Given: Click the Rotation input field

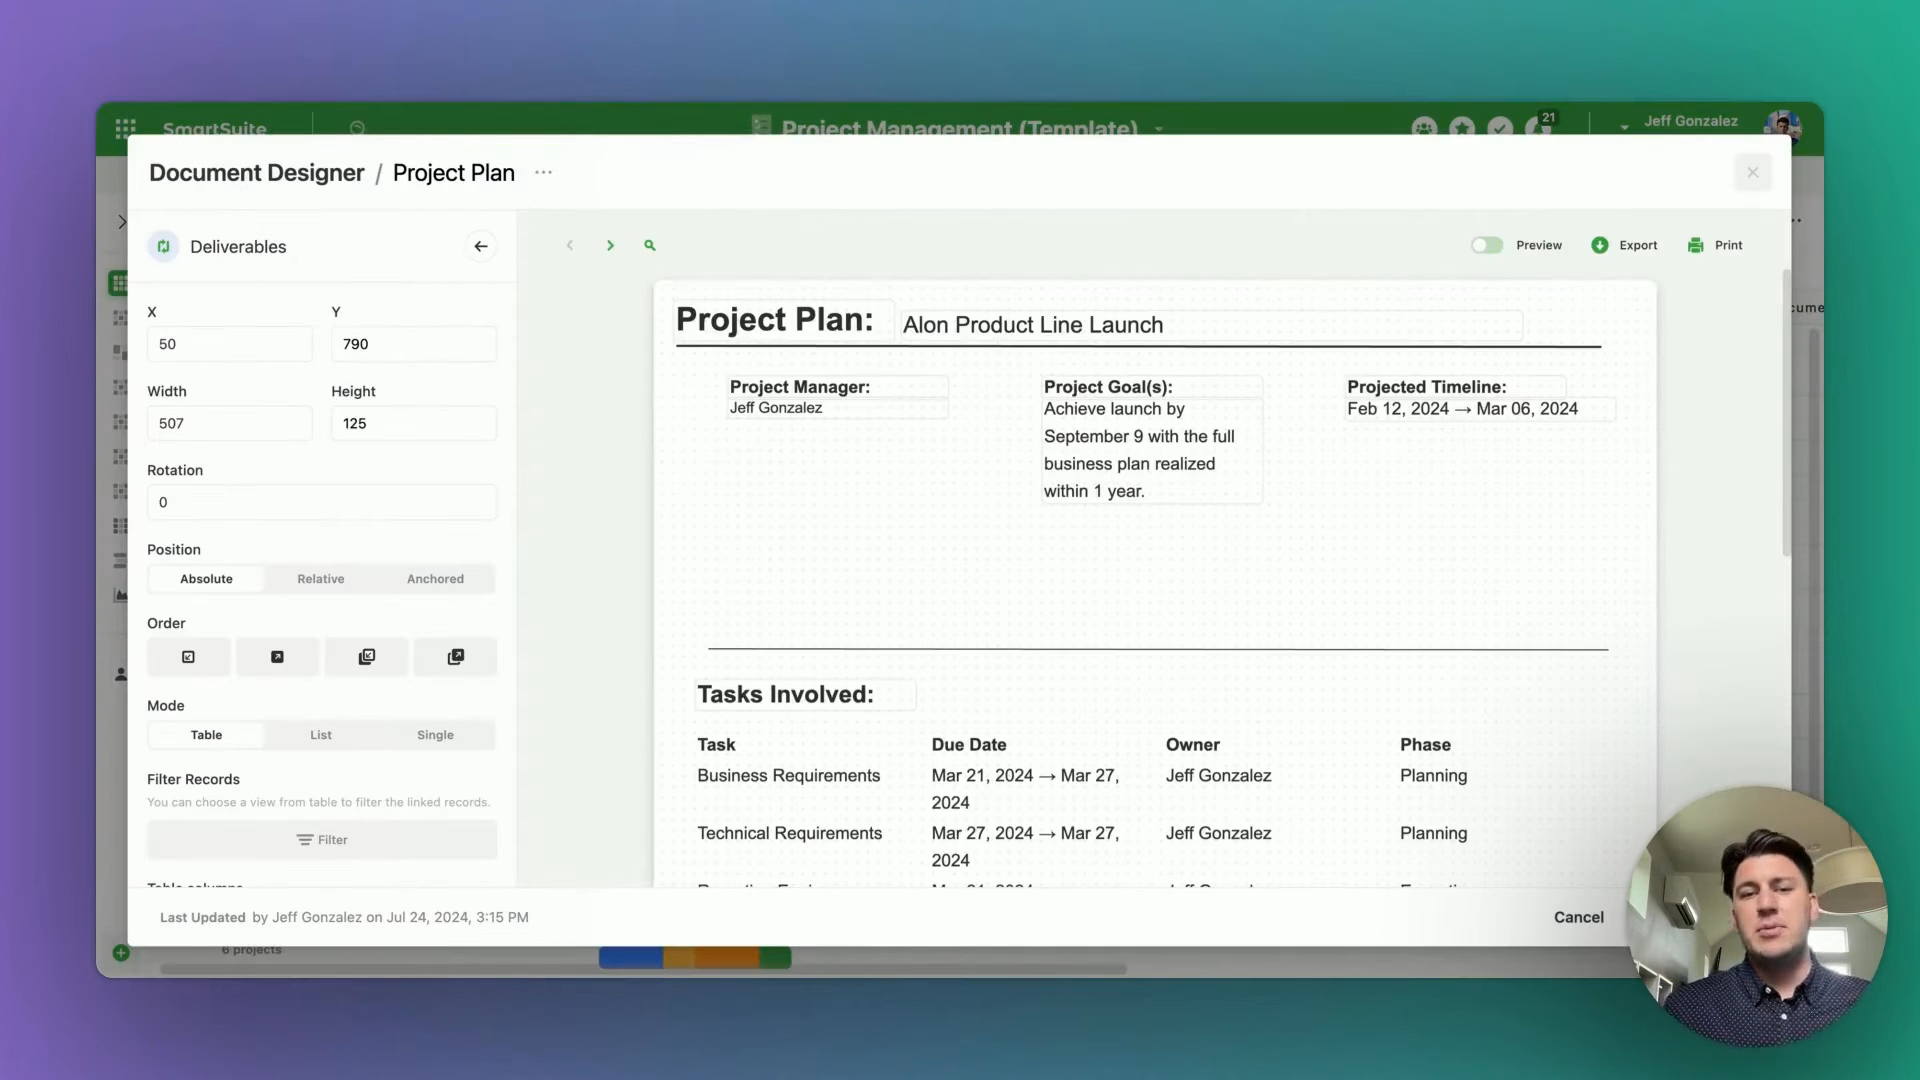Looking at the screenshot, I should tap(322, 502).
